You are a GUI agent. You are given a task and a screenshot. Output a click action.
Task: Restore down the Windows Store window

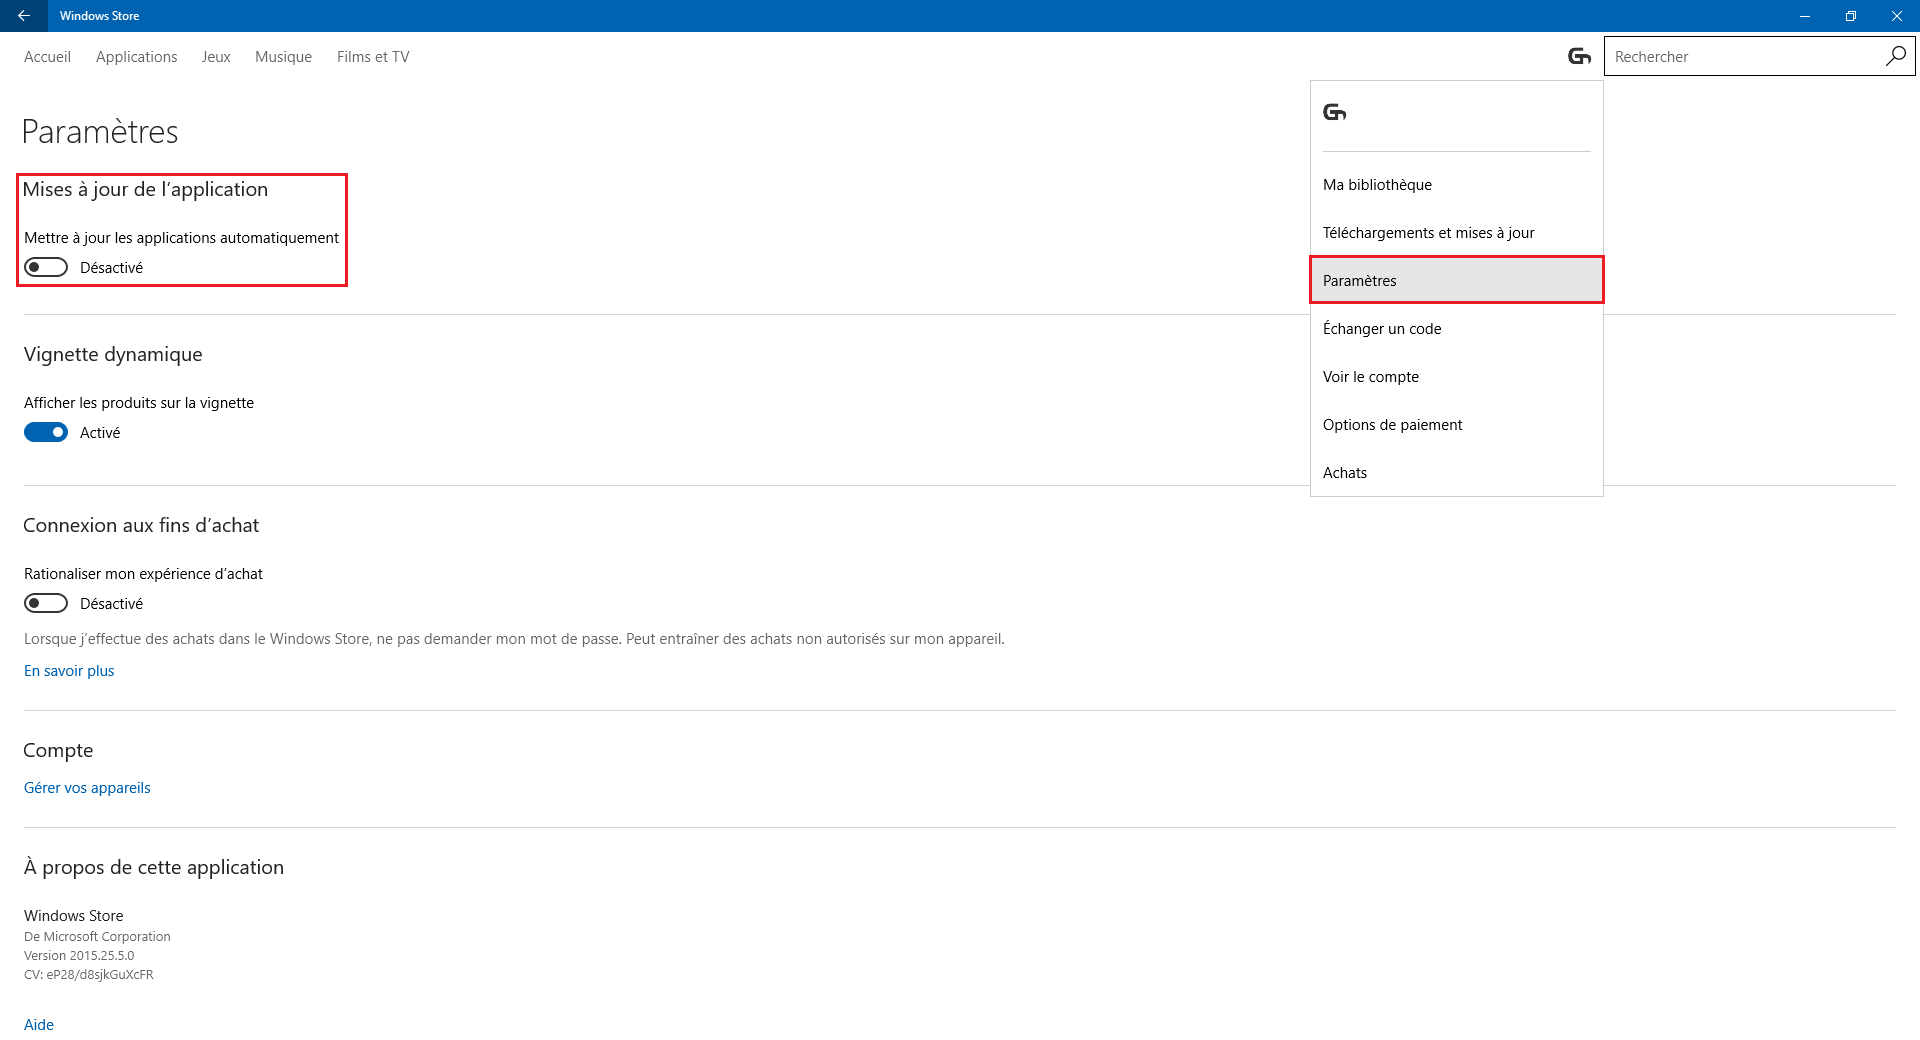click(1851, 16)
